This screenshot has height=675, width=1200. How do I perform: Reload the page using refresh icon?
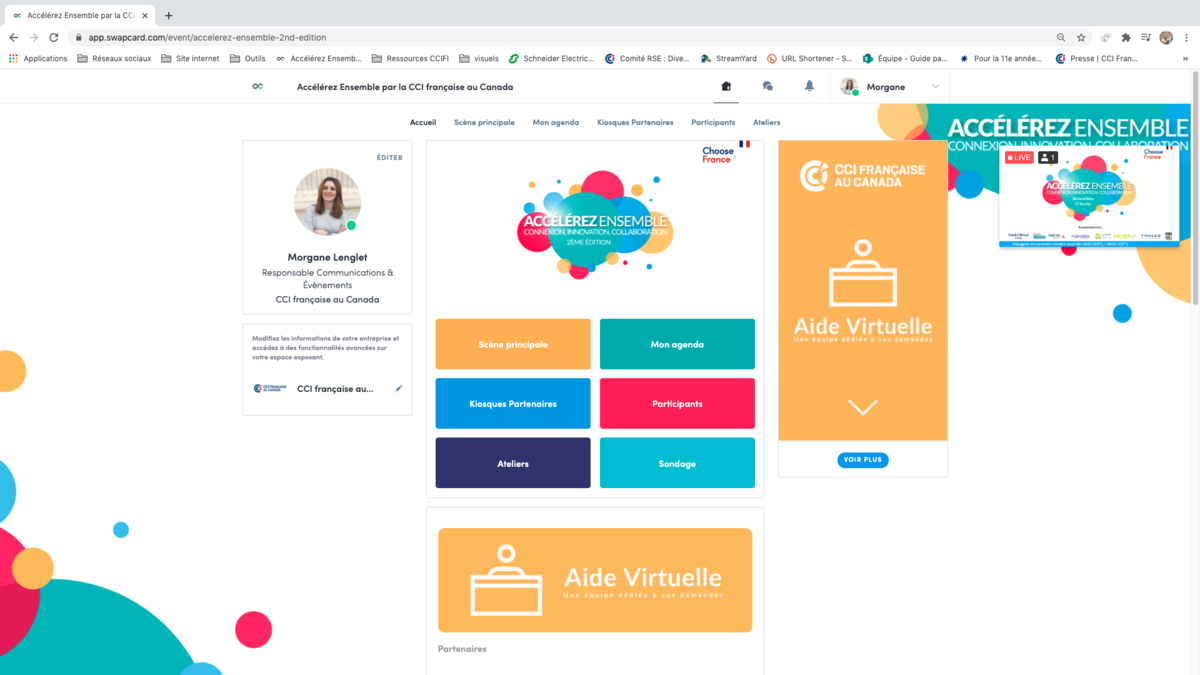coord(54,38)
